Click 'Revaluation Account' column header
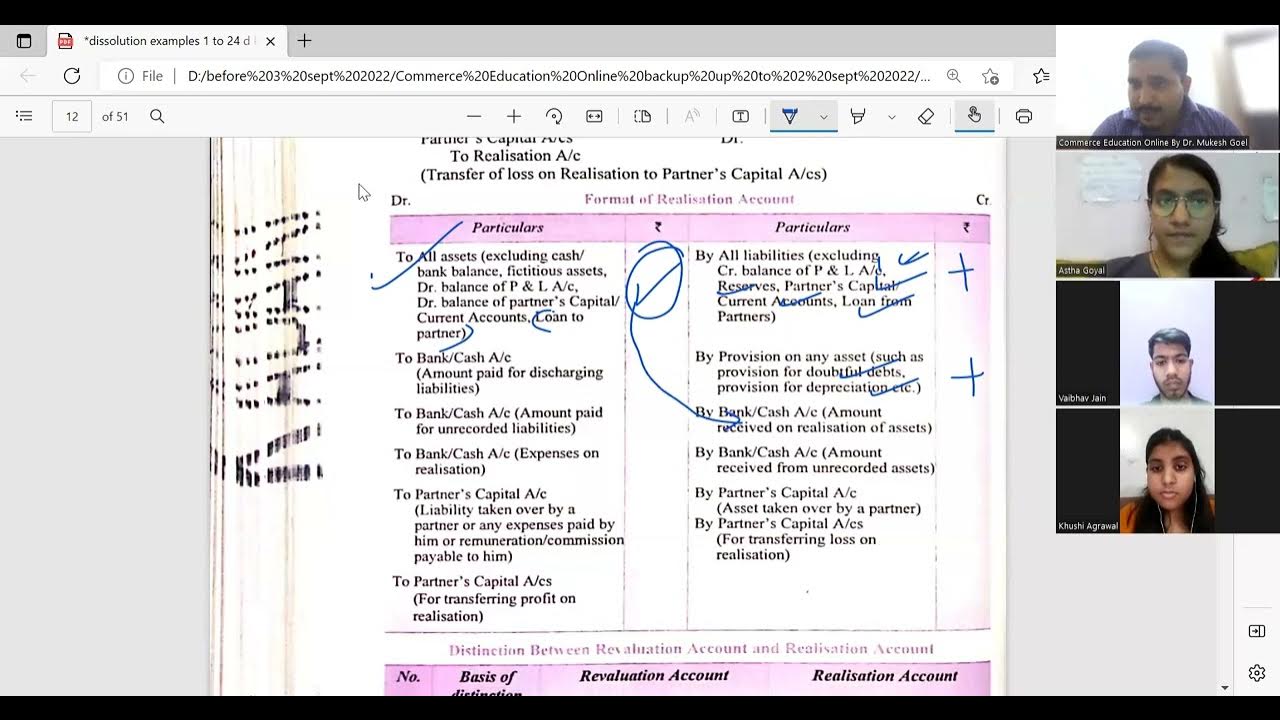The image size is (1280, 720). tap(654, 675)
